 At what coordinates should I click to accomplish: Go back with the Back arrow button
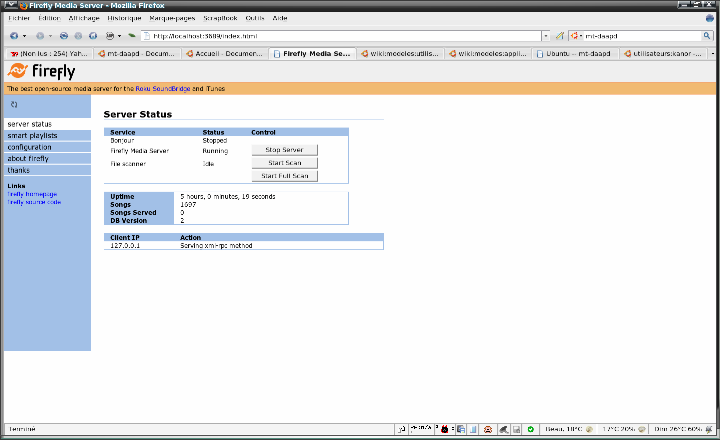click(14, 35)
